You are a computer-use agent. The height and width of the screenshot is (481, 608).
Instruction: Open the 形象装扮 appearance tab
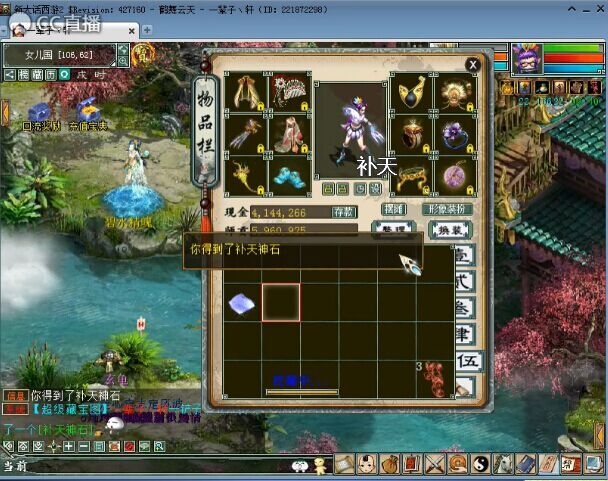click(x=446, y=210)
